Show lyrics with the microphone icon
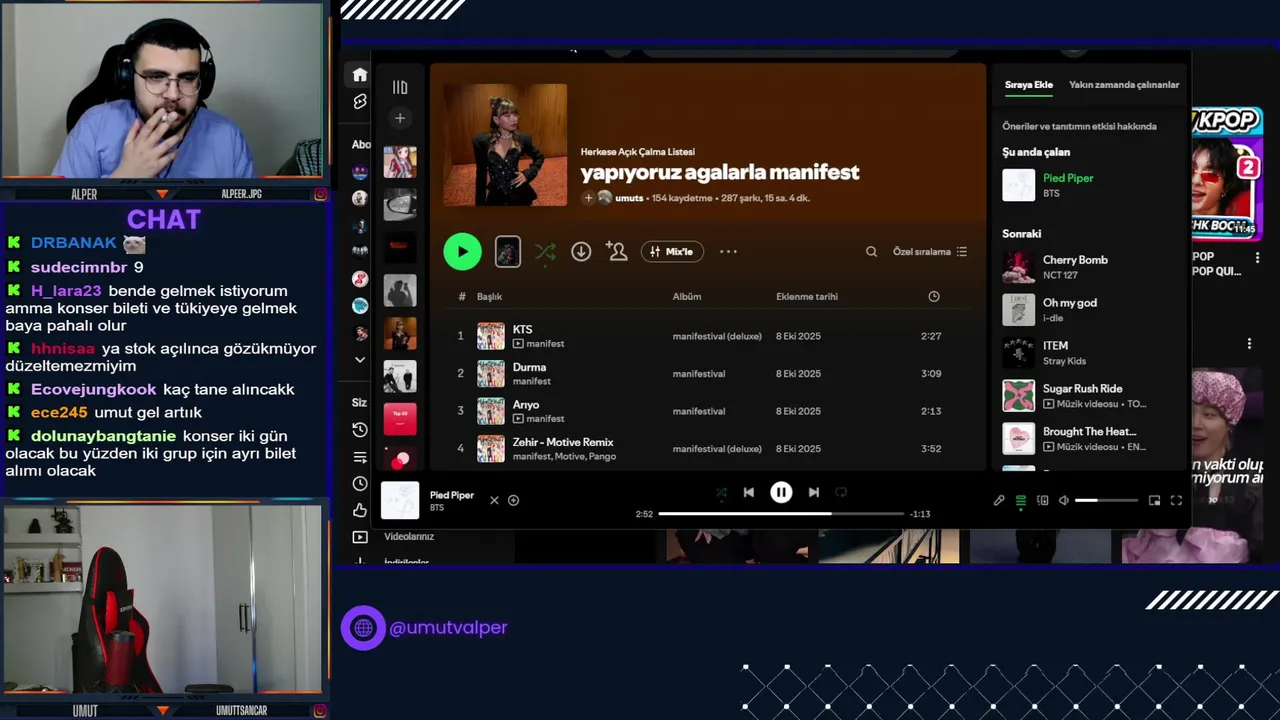1280x720 pixels. 999,500
